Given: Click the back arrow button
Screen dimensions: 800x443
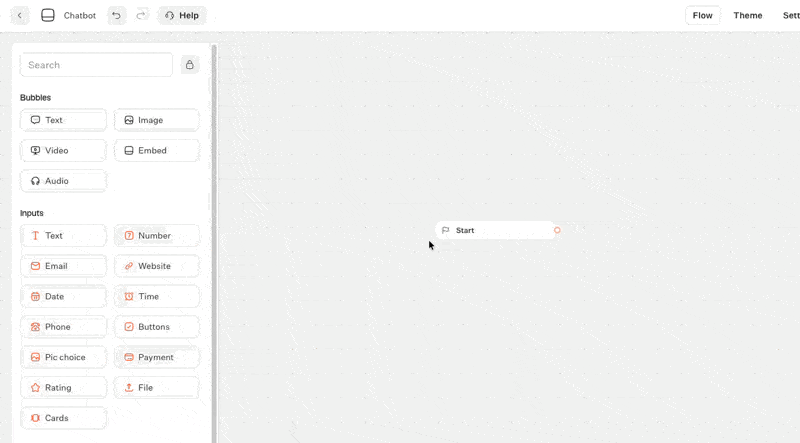Looking at the screenshot, I should [x=19, y=16].
